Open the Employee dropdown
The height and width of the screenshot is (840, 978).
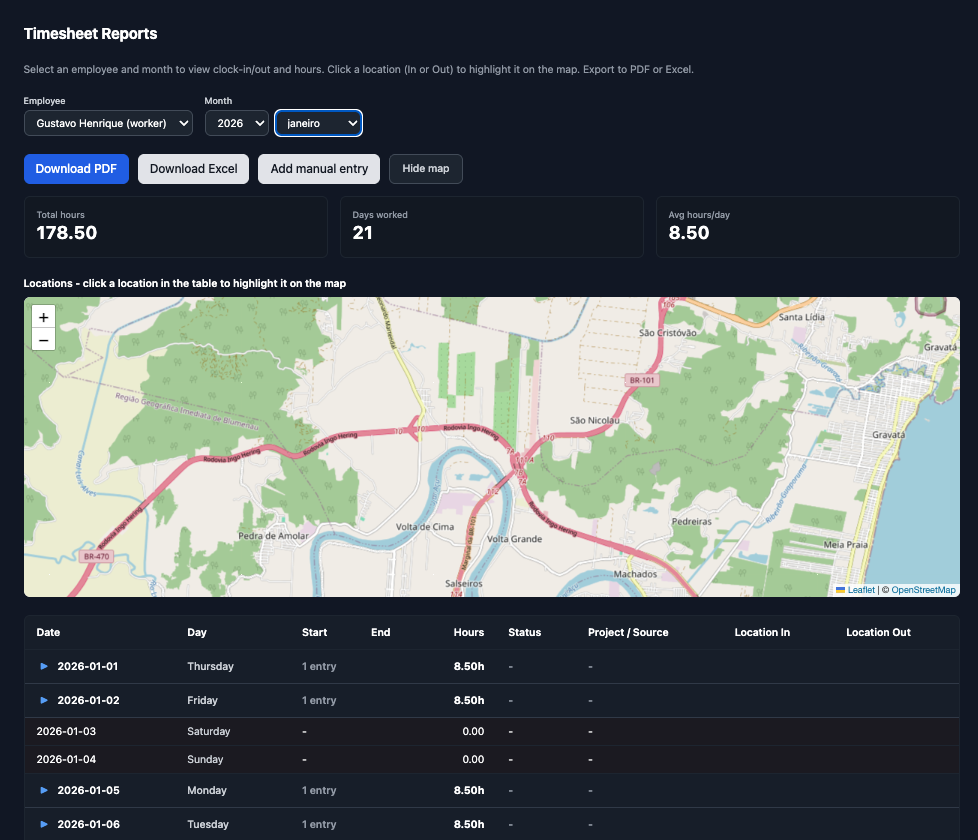click(x=107, y=122)
